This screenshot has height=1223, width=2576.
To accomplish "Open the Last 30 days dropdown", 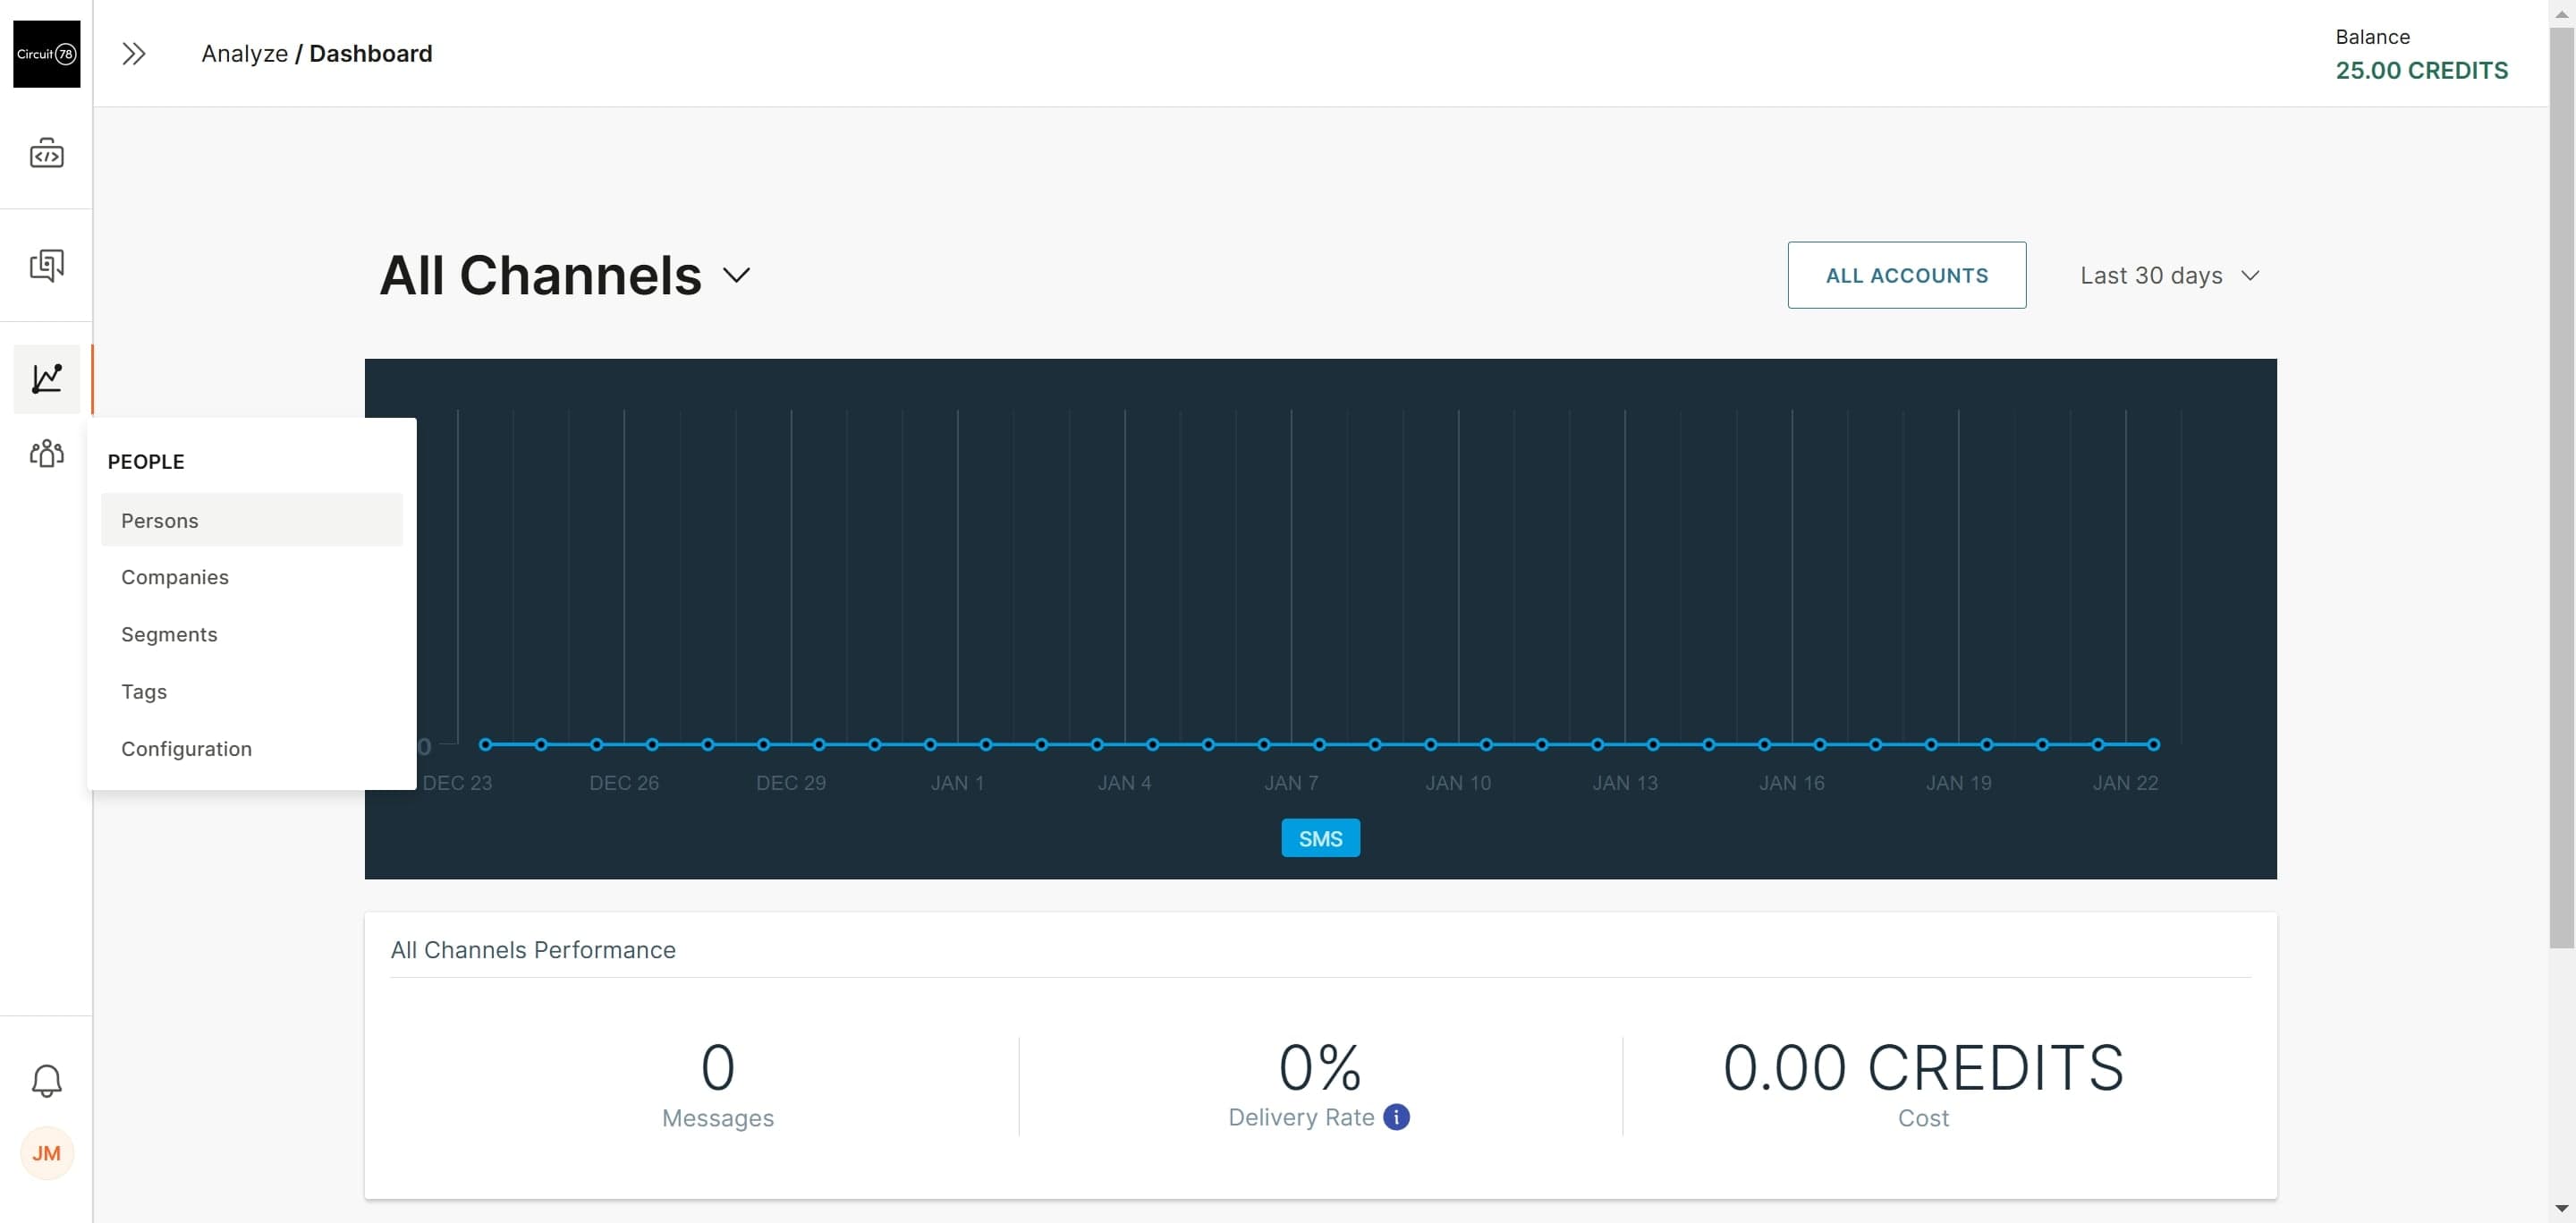I will 2169,275.
